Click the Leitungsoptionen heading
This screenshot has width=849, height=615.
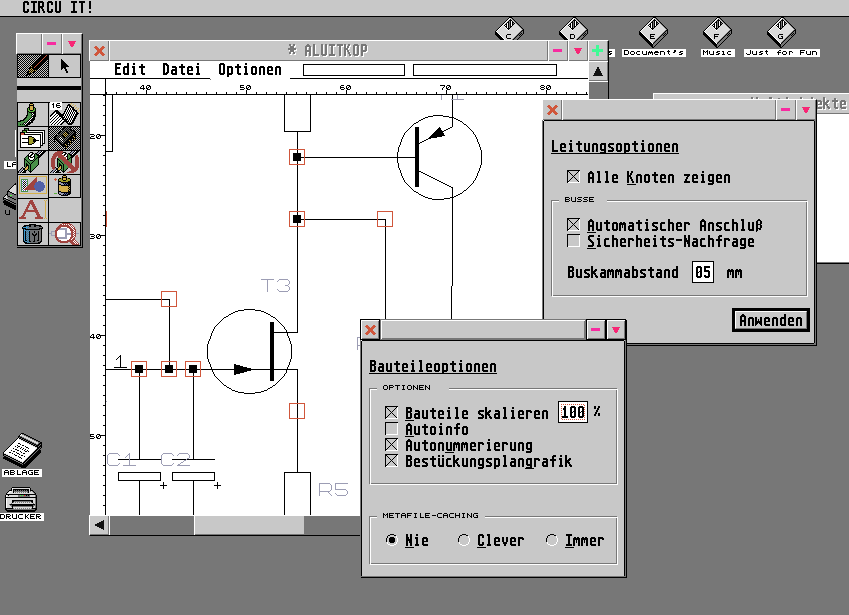click(615, 147)
